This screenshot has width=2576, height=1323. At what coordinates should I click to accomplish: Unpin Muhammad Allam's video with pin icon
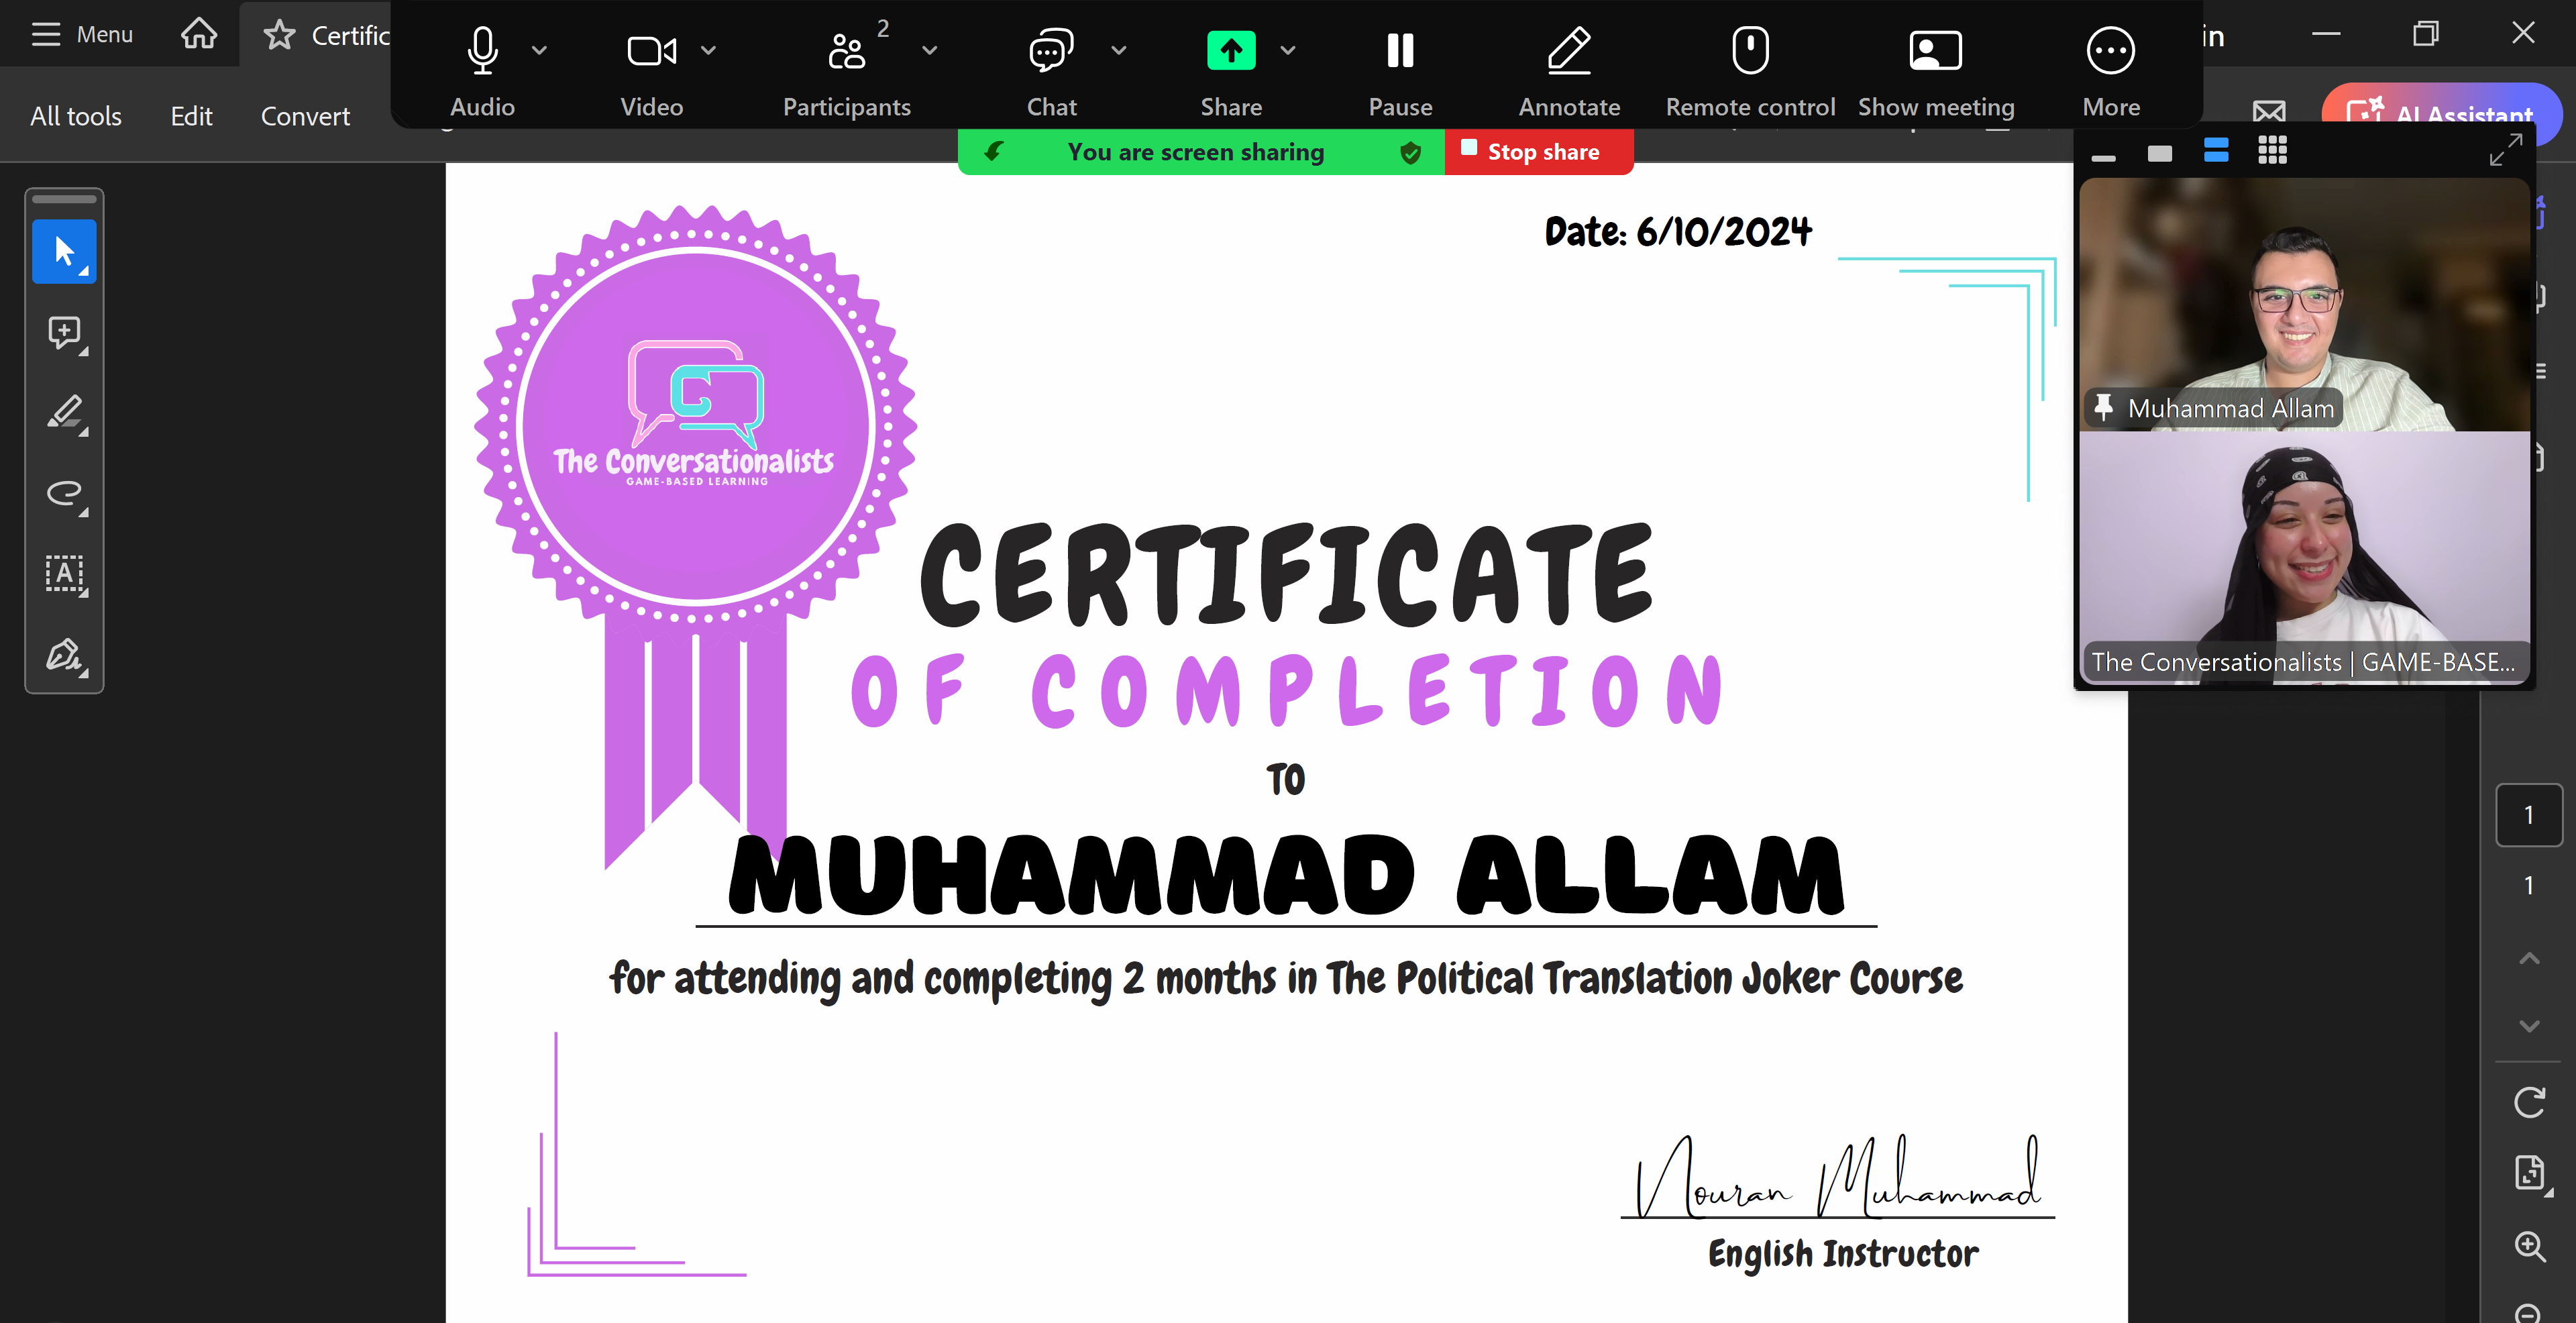(x=2103, y=408)
